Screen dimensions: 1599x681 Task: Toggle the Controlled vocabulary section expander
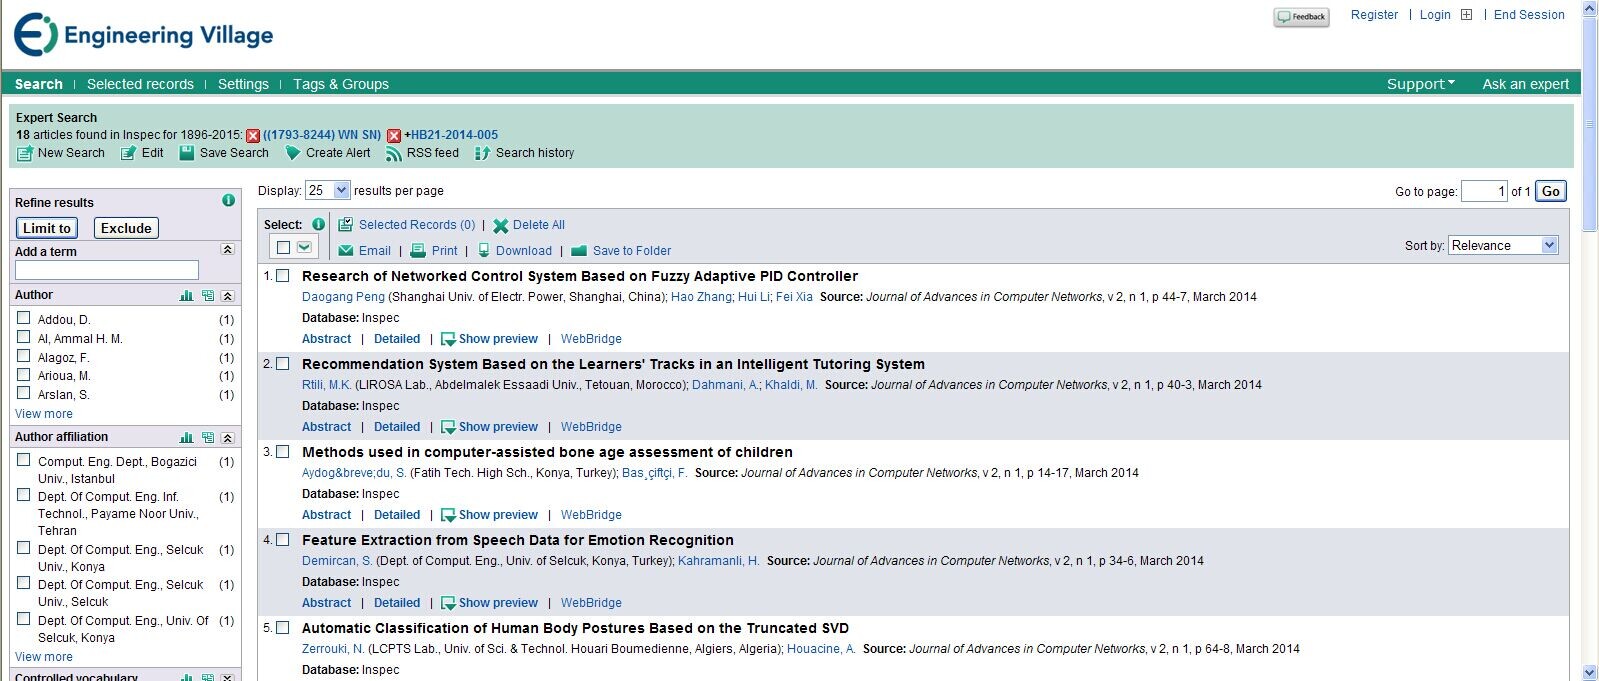228,677
